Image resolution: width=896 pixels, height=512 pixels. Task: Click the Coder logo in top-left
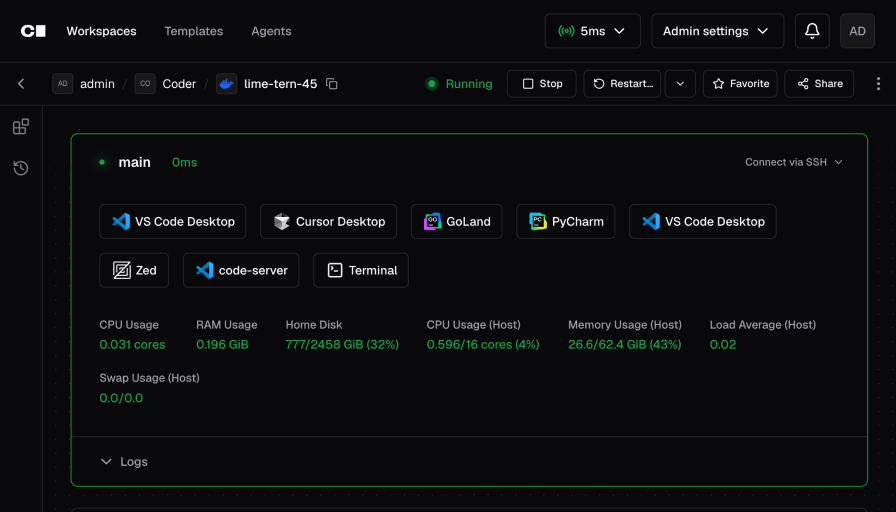coord(33,31)
